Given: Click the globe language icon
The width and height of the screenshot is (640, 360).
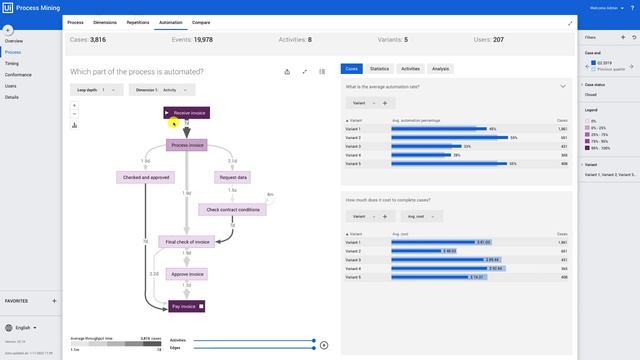Looking at the screenshot, I should [x=9, y=328].
